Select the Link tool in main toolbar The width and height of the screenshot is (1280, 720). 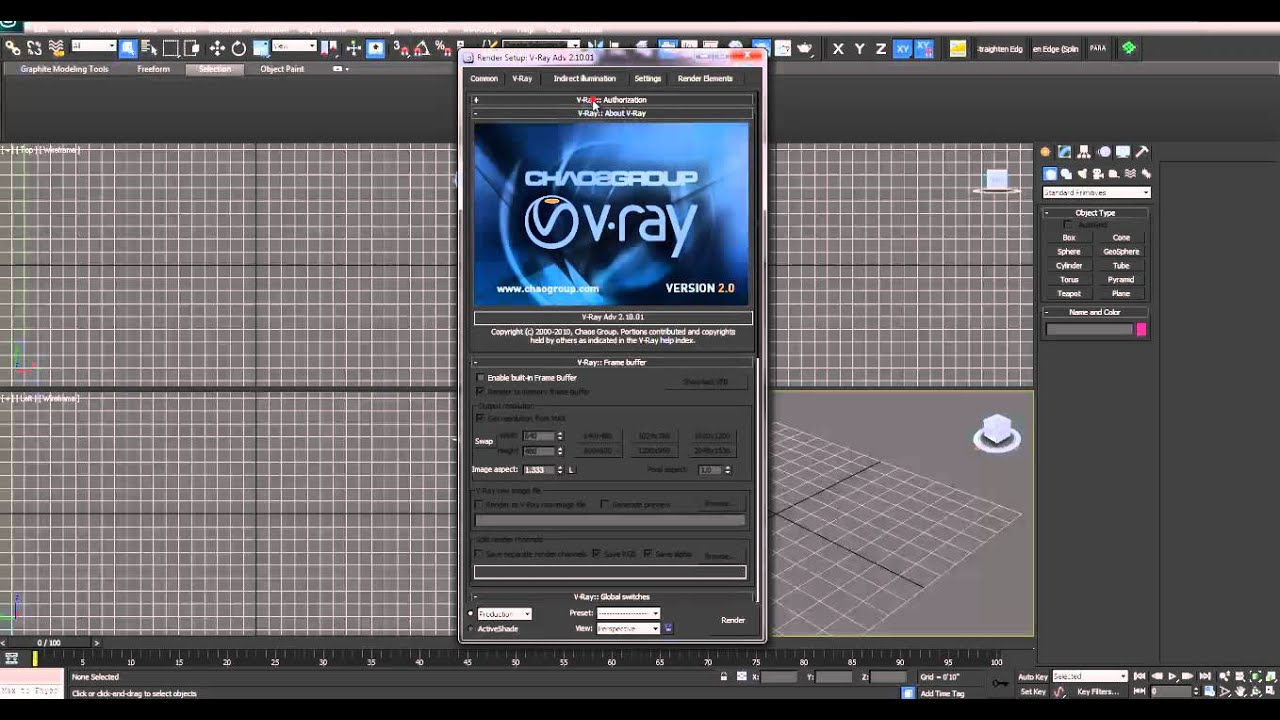(13, 48)
